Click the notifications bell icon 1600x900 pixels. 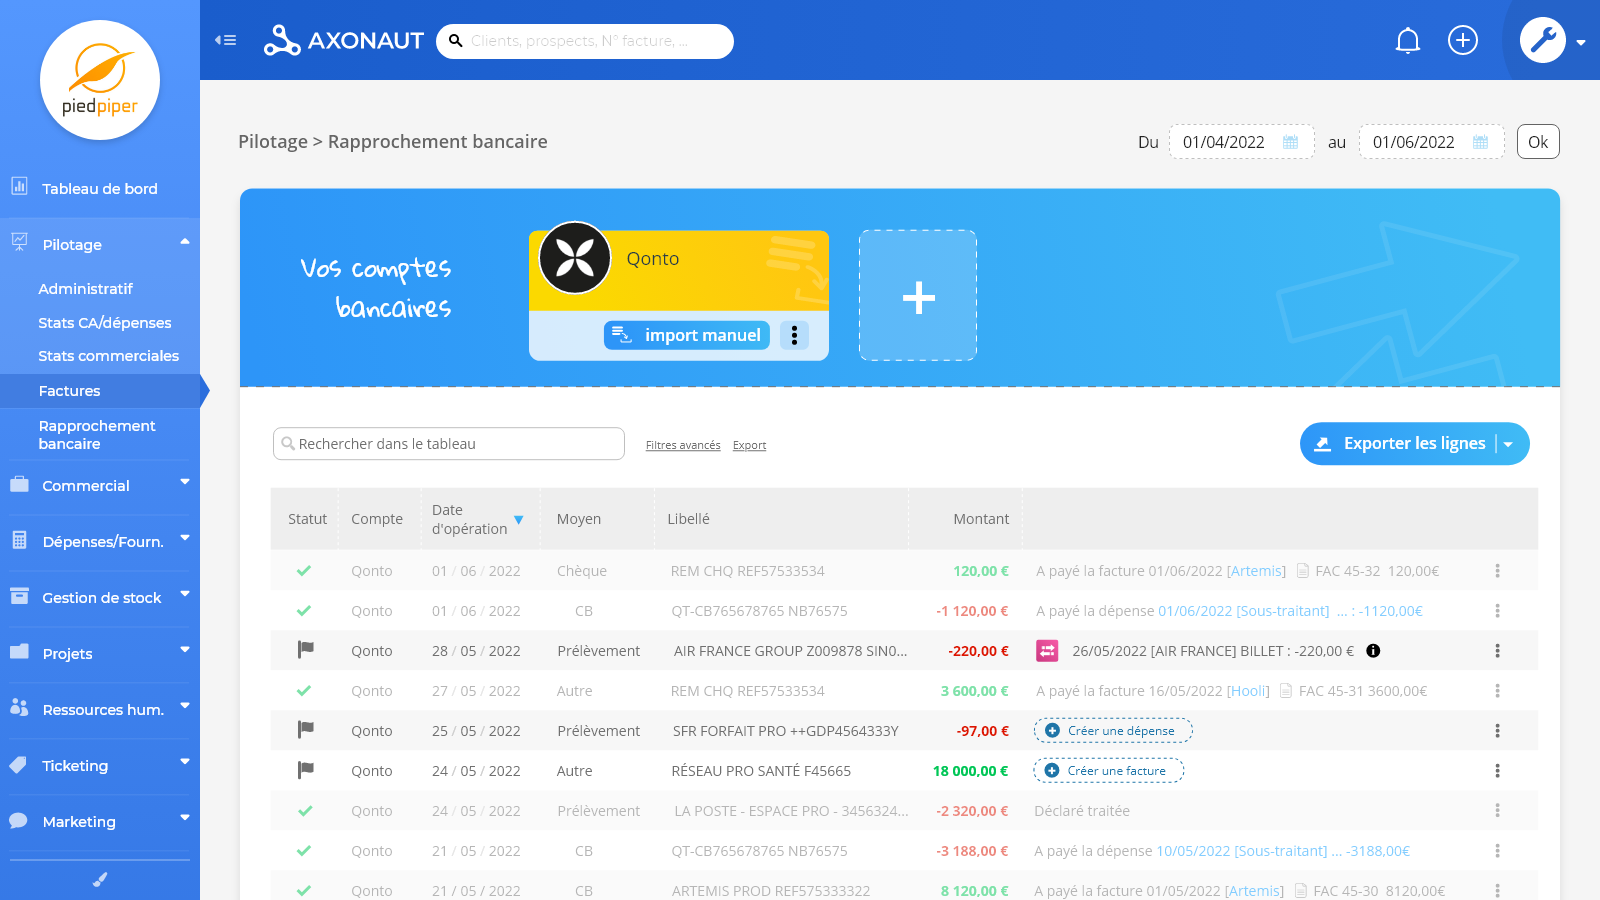pyautogui.click(x=1408, y=41)
